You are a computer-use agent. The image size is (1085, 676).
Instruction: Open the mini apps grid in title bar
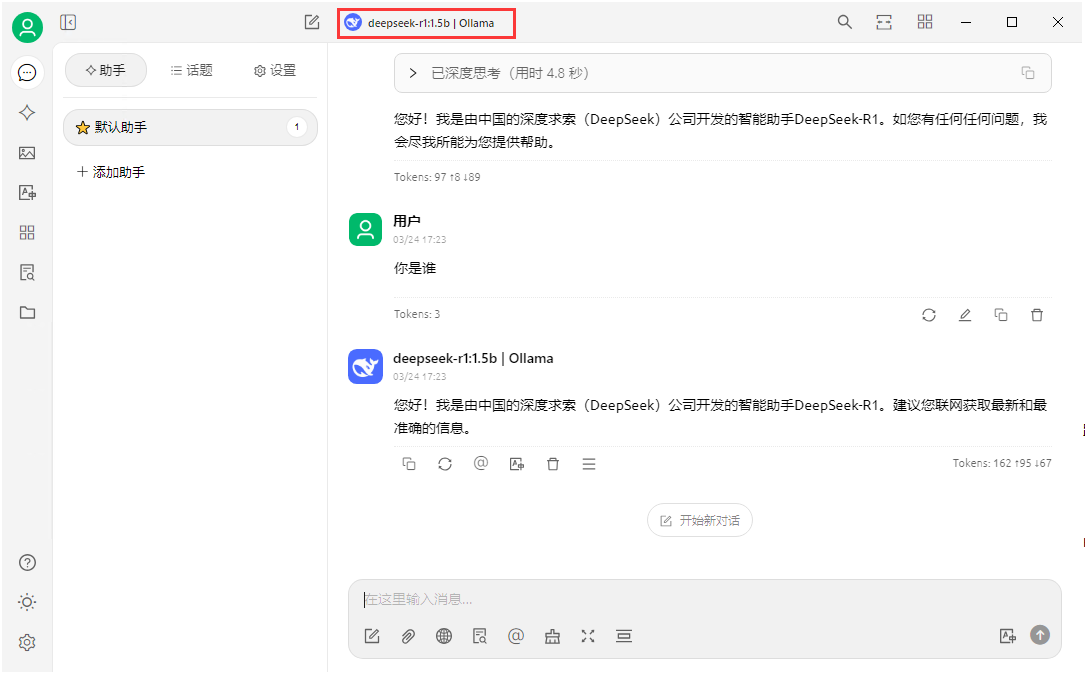click(924, 22)
